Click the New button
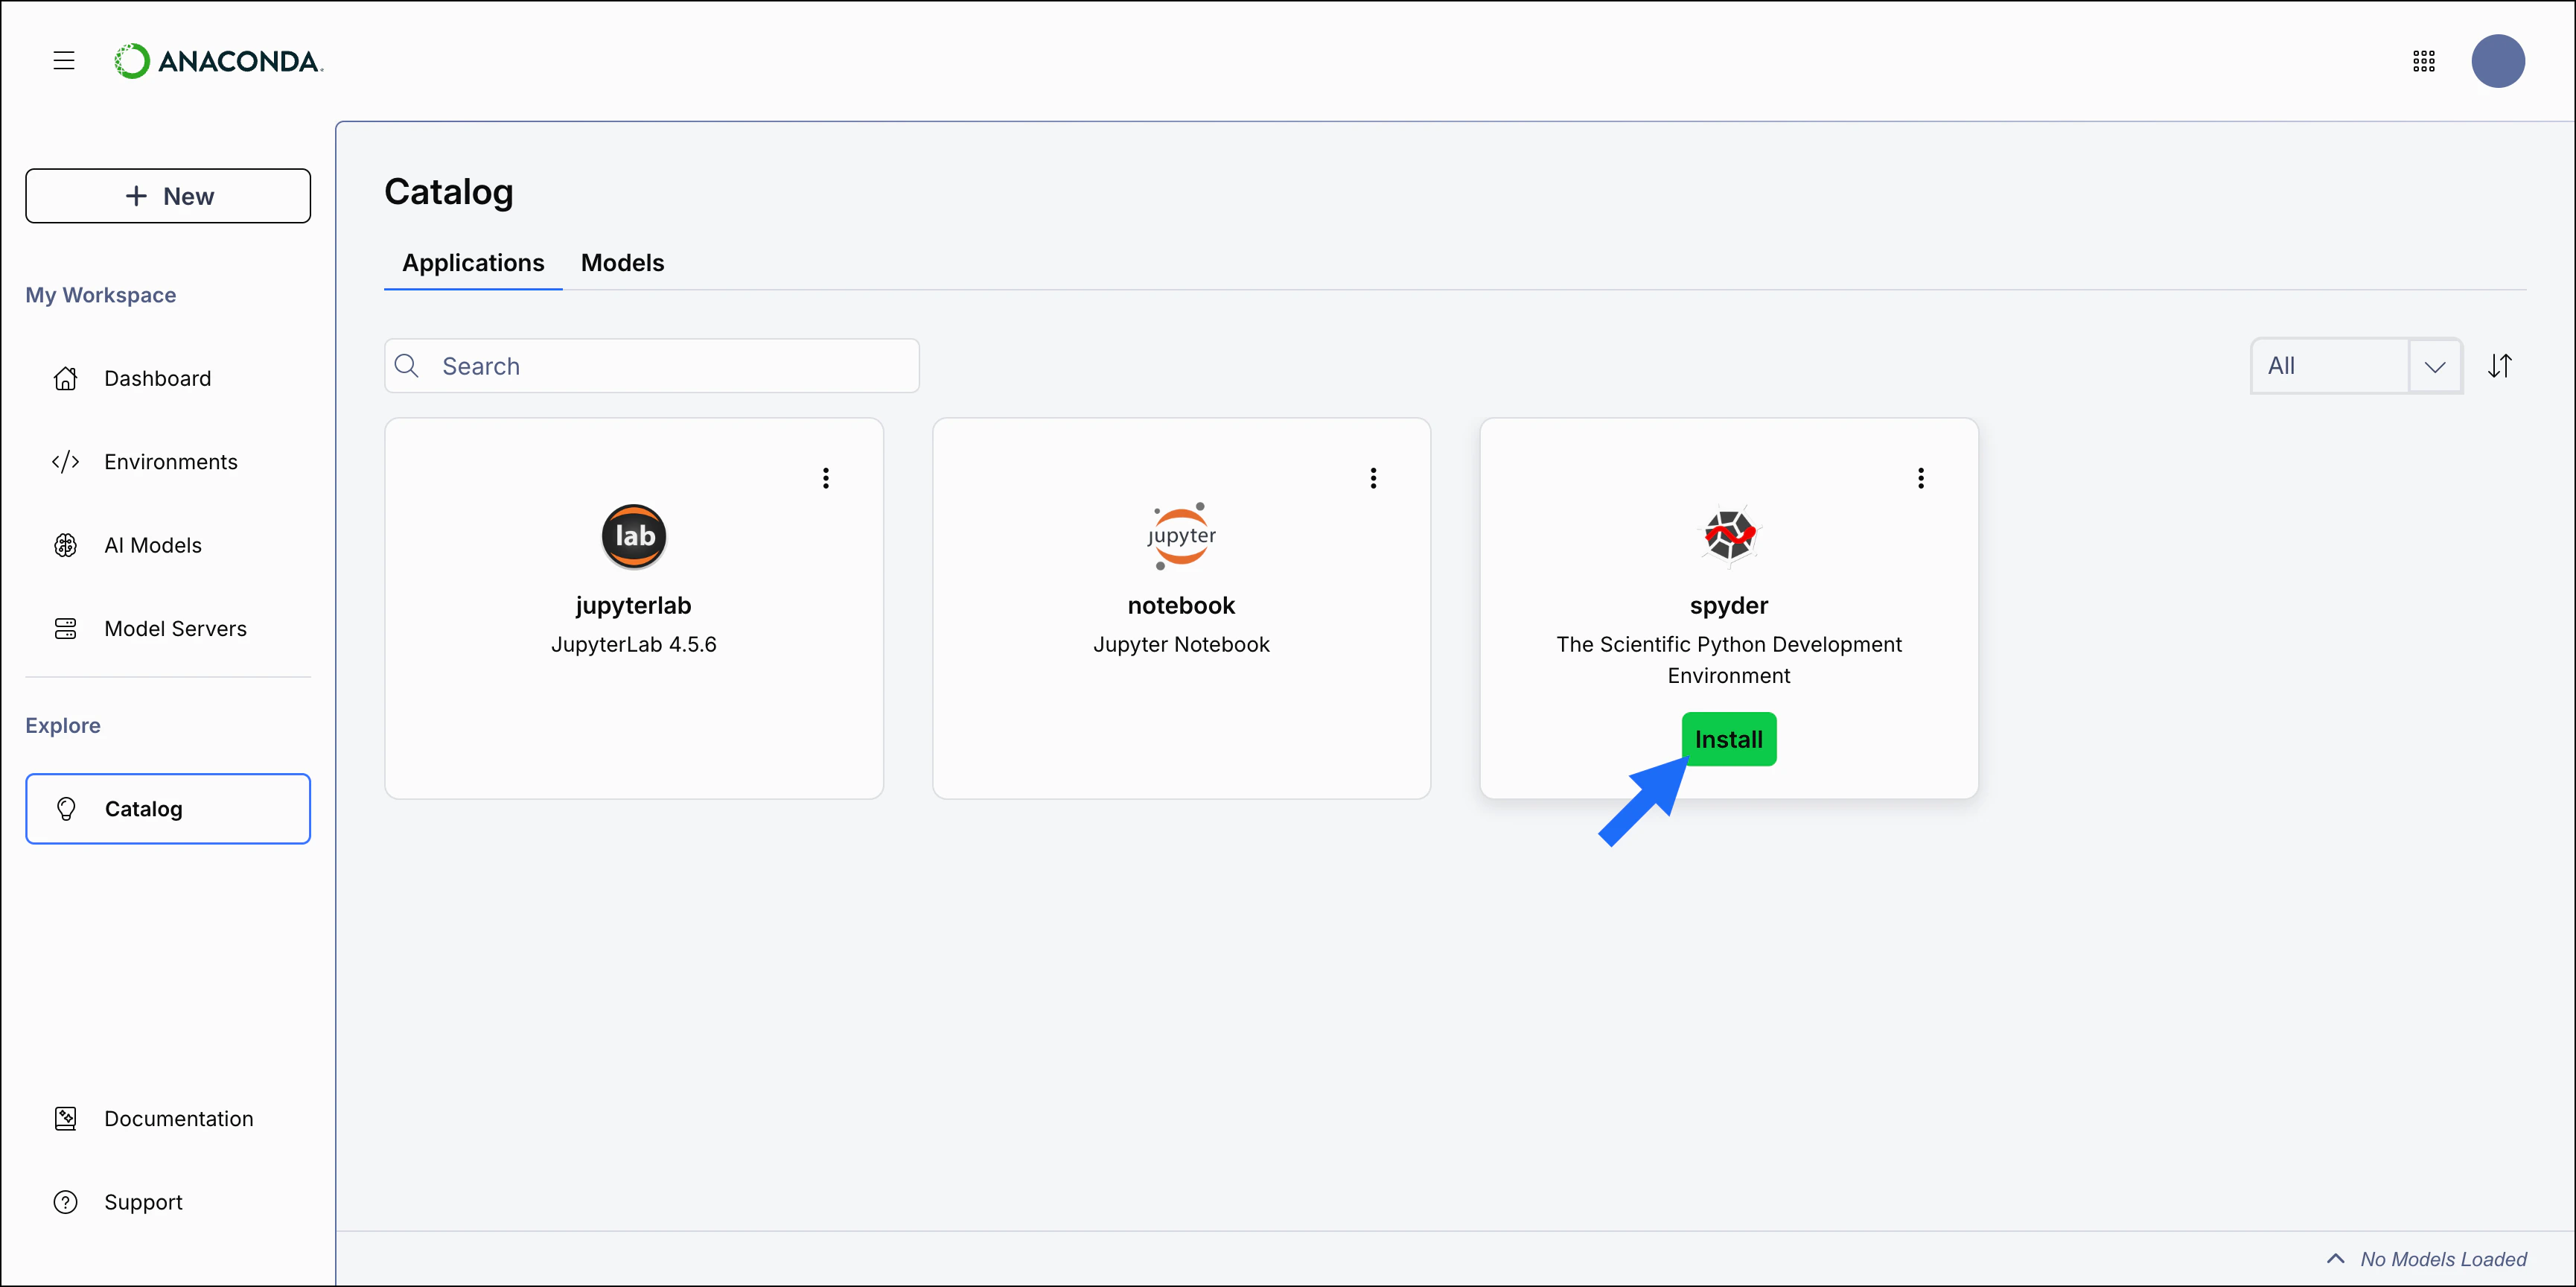This screenshot has height=1287, width=2576. (x=168, y=196)
